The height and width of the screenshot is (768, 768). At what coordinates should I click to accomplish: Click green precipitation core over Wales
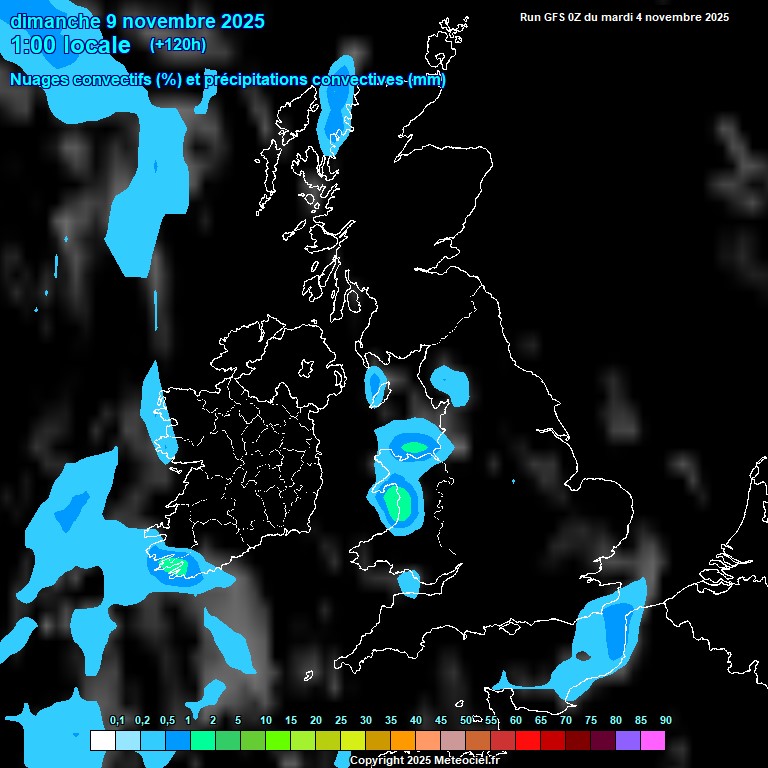pos(397,502)
